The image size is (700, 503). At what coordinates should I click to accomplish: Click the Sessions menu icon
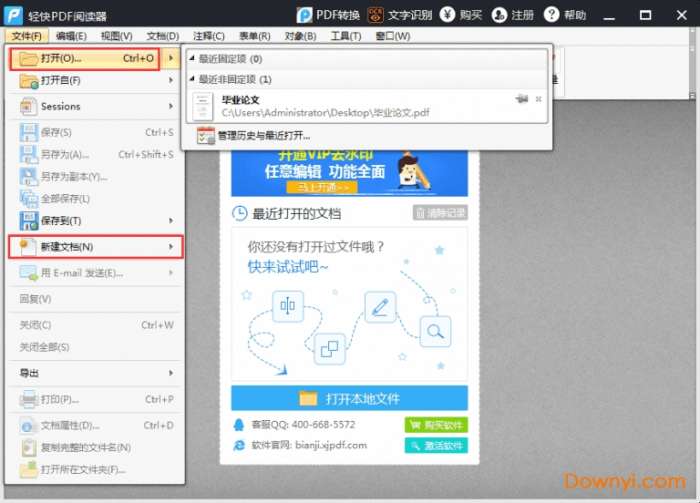(29, 107)
